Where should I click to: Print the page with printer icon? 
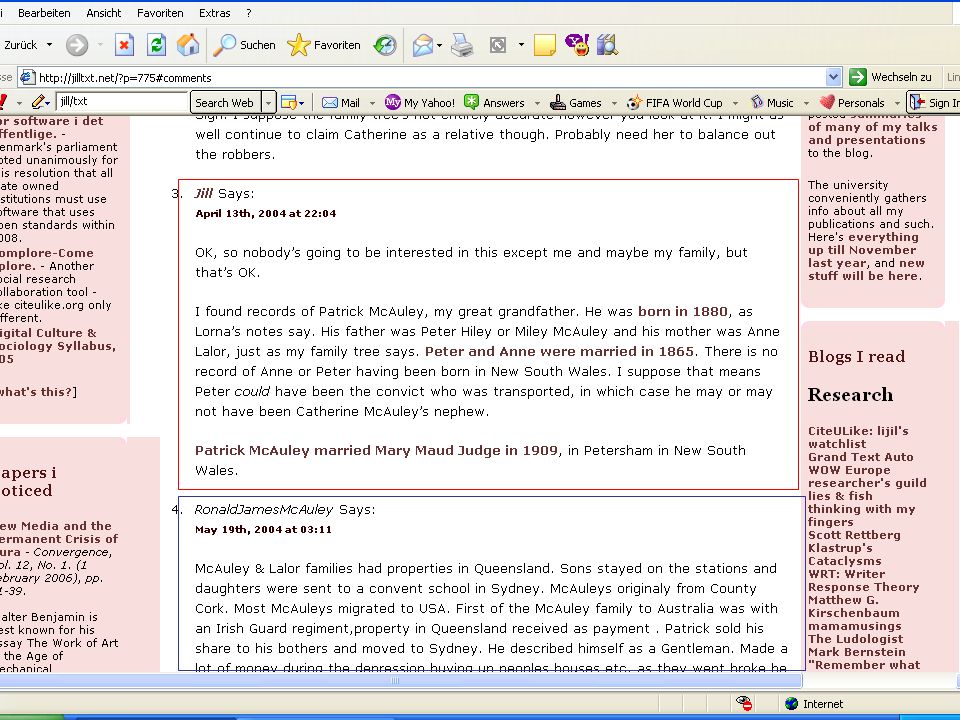[x=462, y=45]
